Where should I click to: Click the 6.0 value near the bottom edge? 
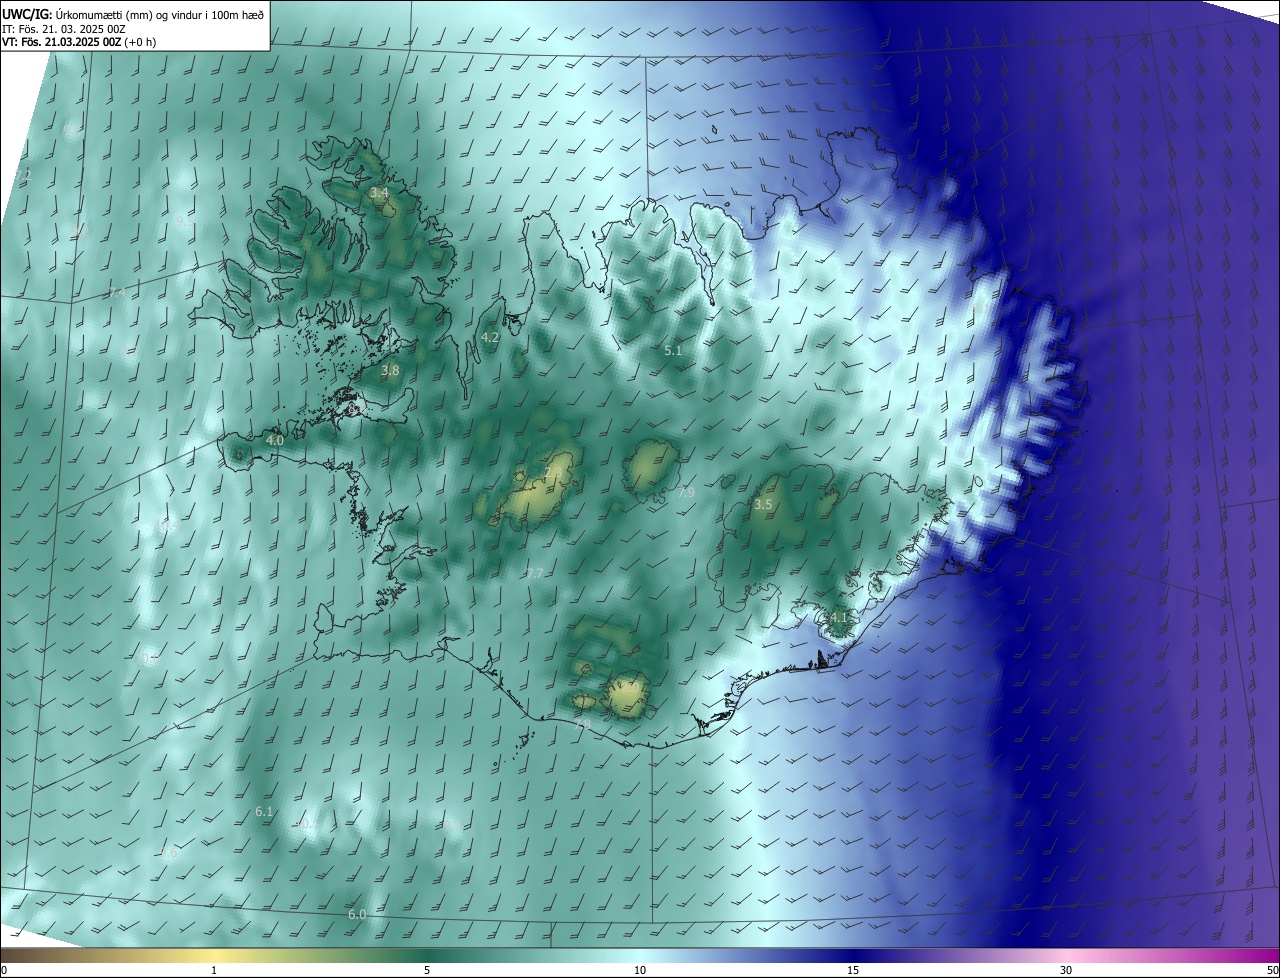coord(357,915)
